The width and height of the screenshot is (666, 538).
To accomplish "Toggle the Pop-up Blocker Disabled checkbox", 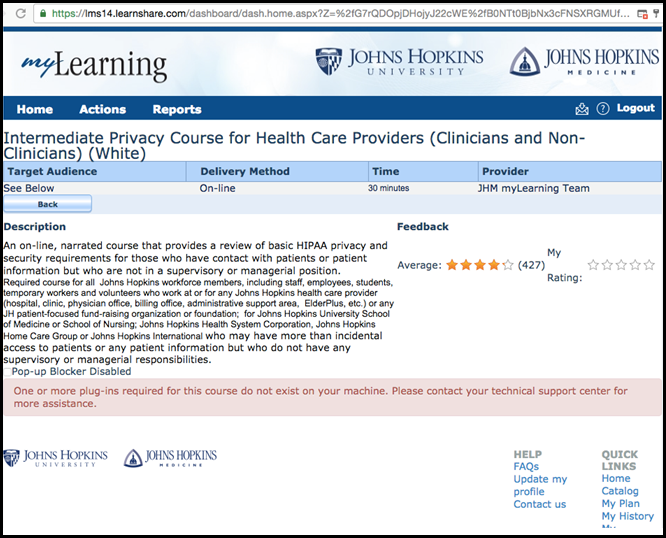I will 7,372.
